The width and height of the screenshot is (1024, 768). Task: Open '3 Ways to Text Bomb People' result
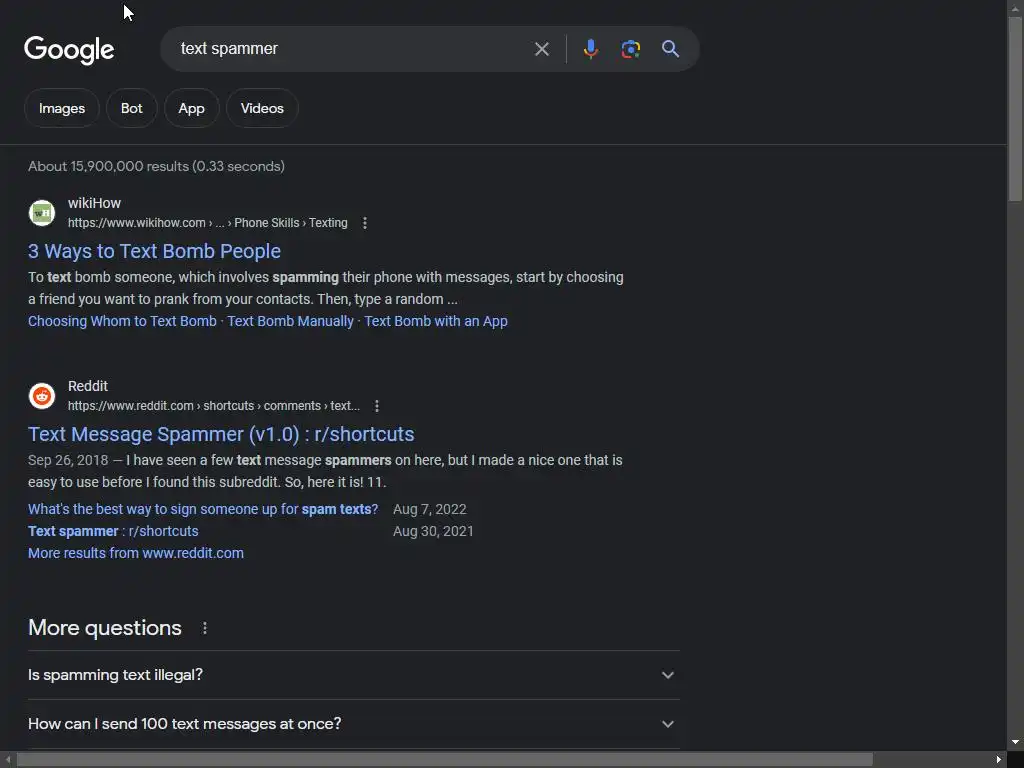[x=154, y=251]
